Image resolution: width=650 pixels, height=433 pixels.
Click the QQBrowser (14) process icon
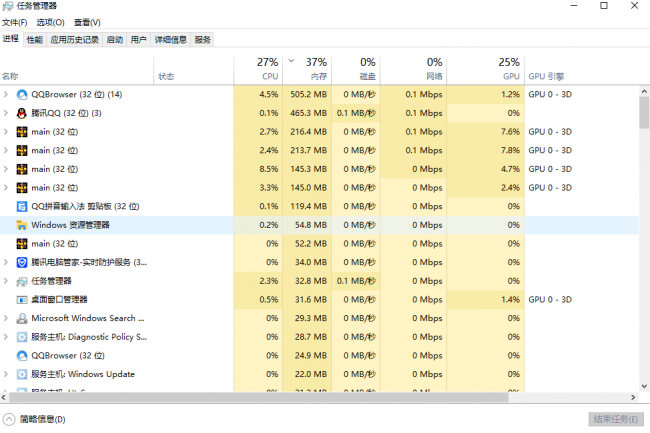[x=22, y=94]
